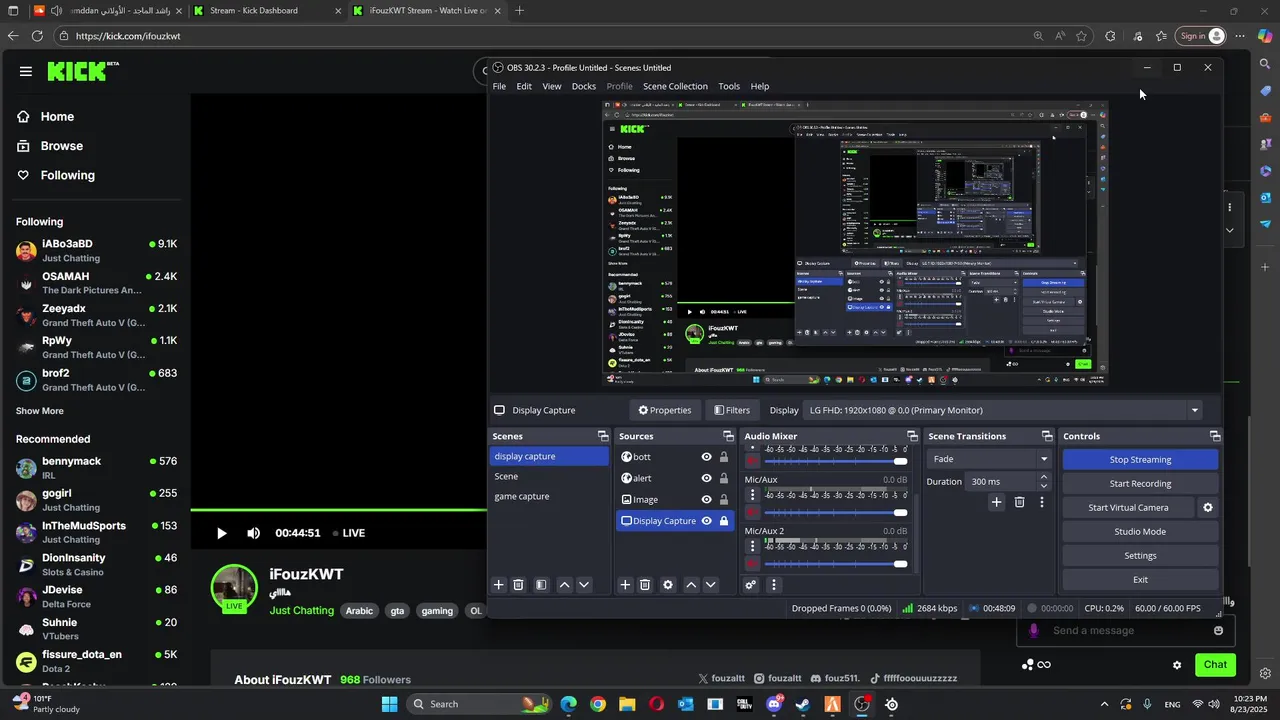Open source Properties button

pyautogui.click(x=665, y=410)
